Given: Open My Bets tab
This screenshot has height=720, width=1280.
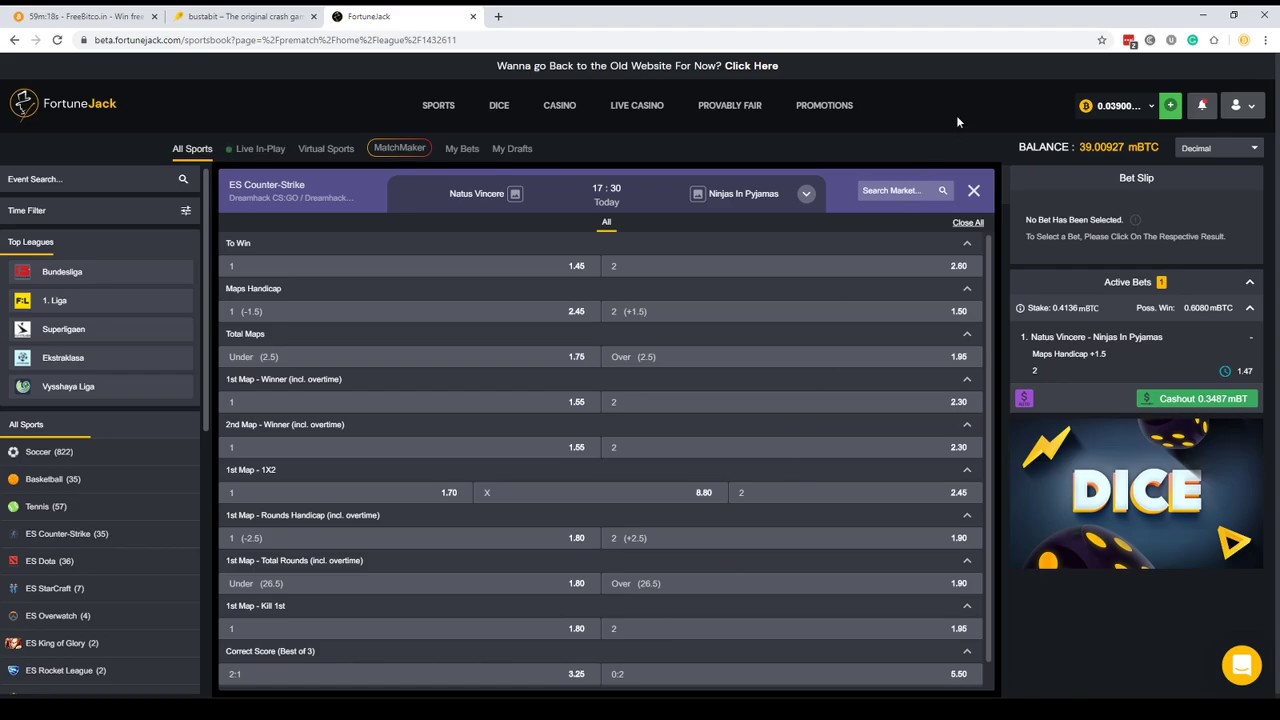Looking at the screenshot, I should (x=462, y=149).
